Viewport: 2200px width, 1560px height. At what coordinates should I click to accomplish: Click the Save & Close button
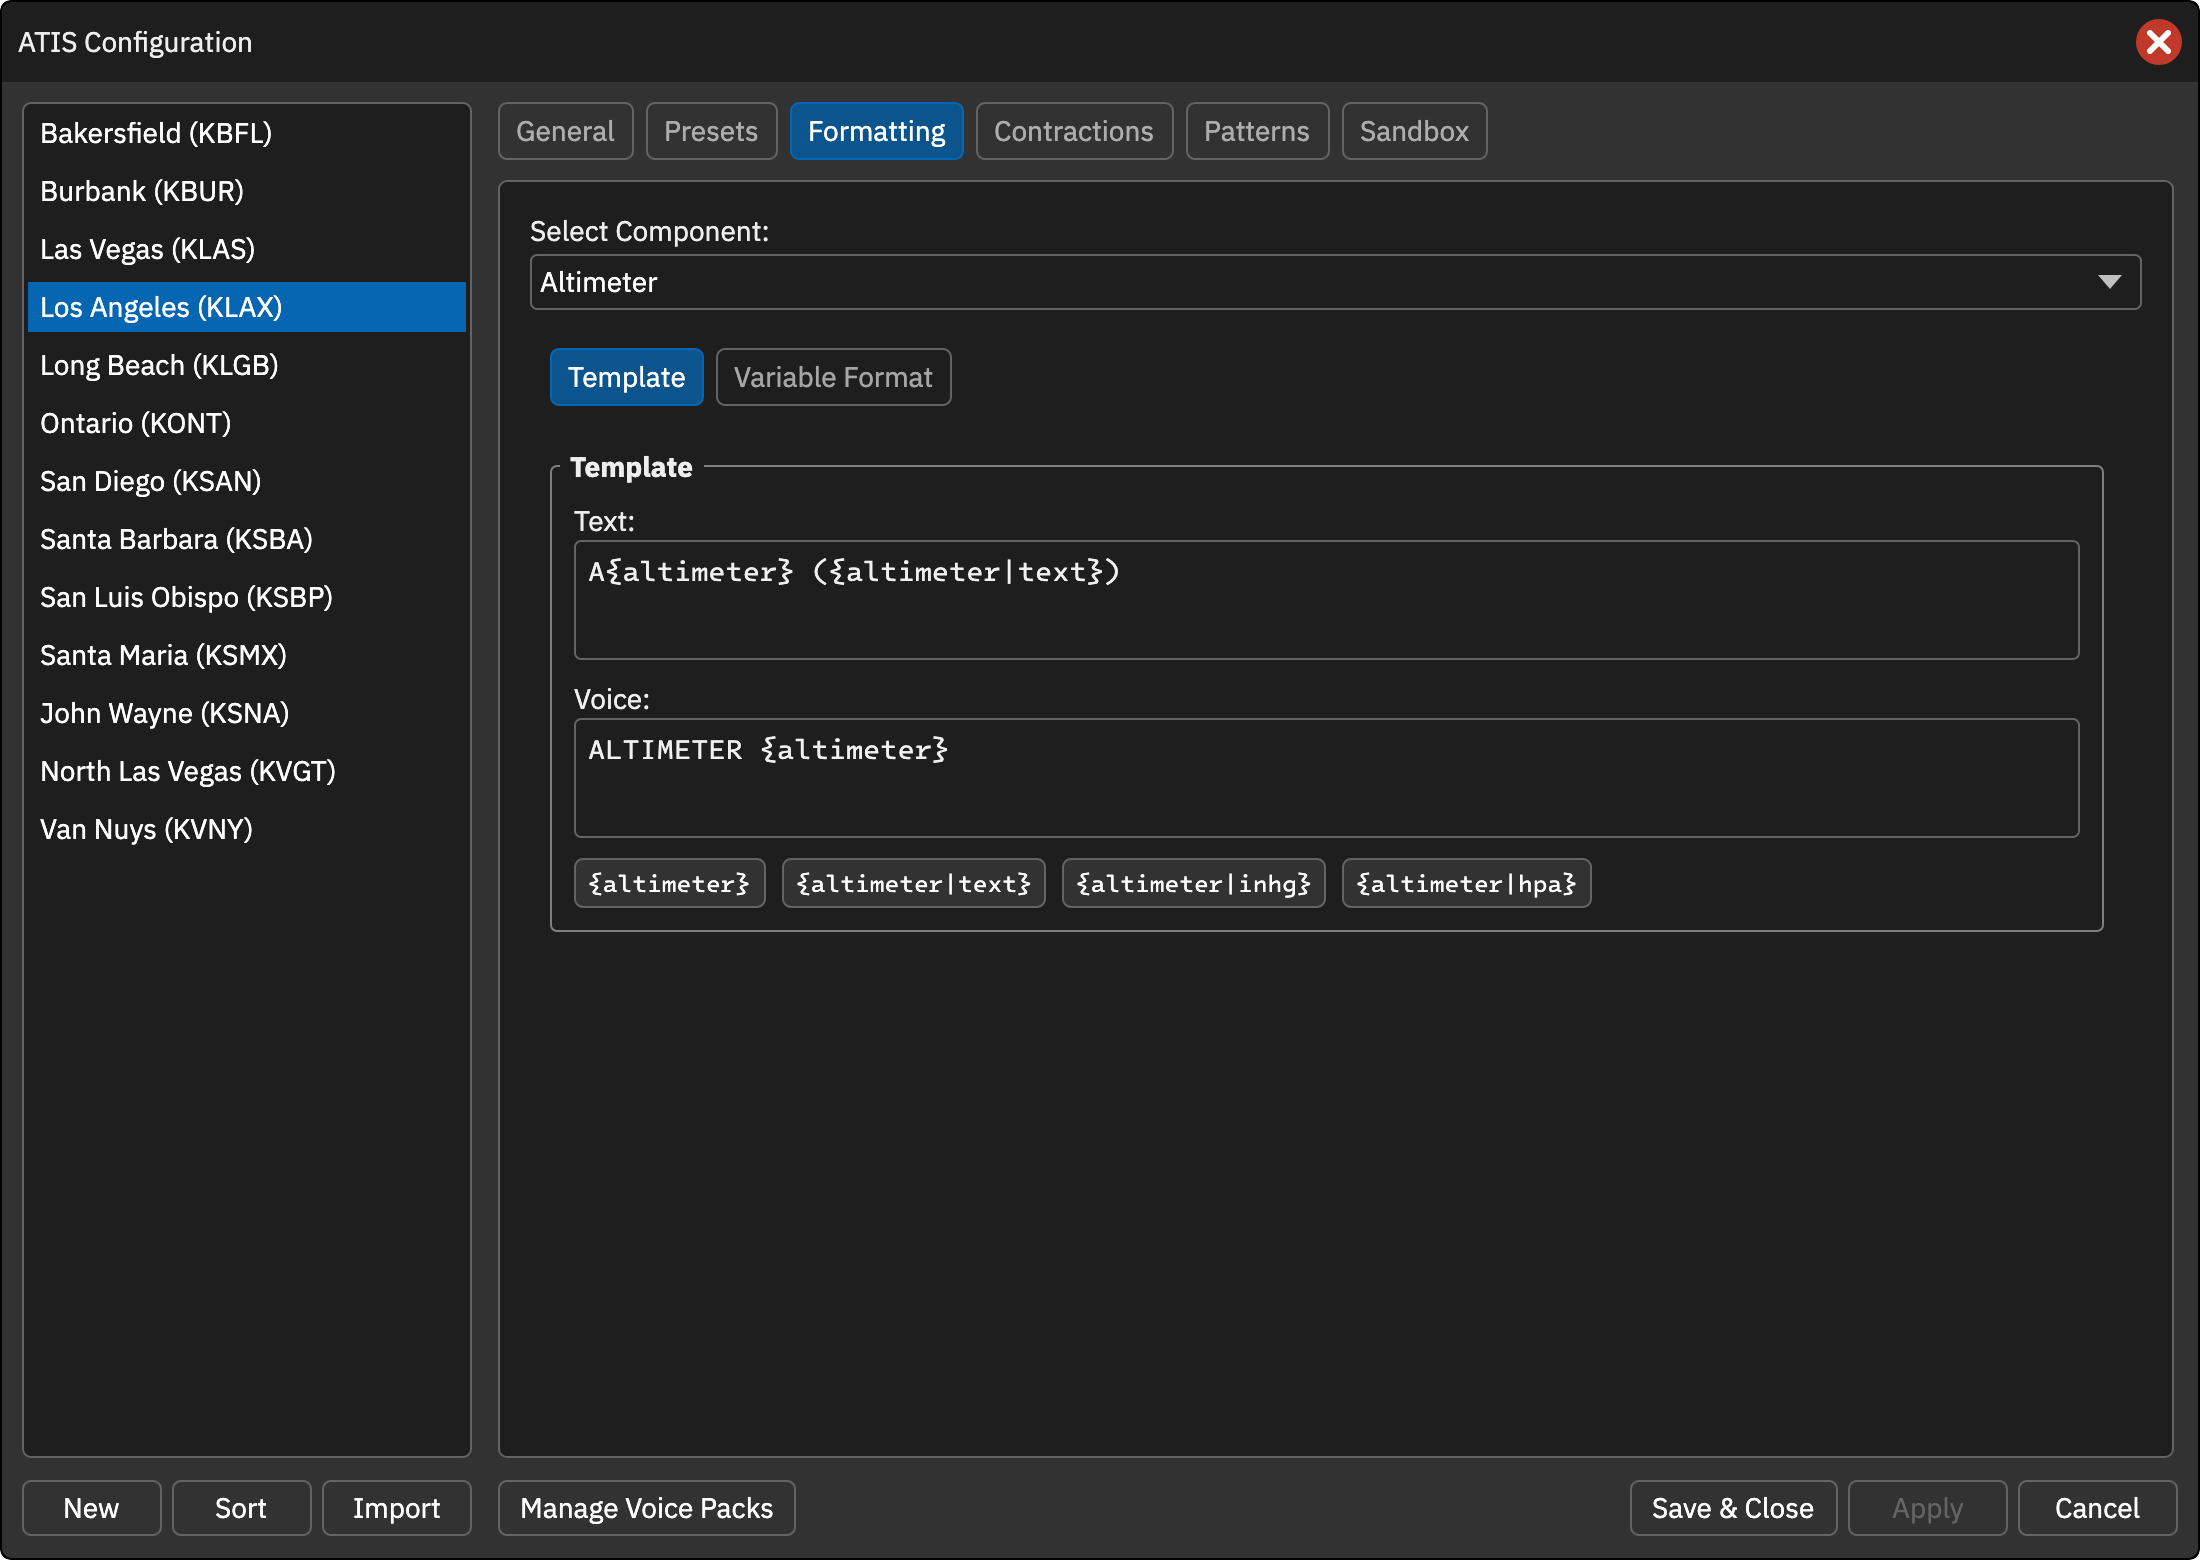pyautogui.click(x=1733, y=1508)
